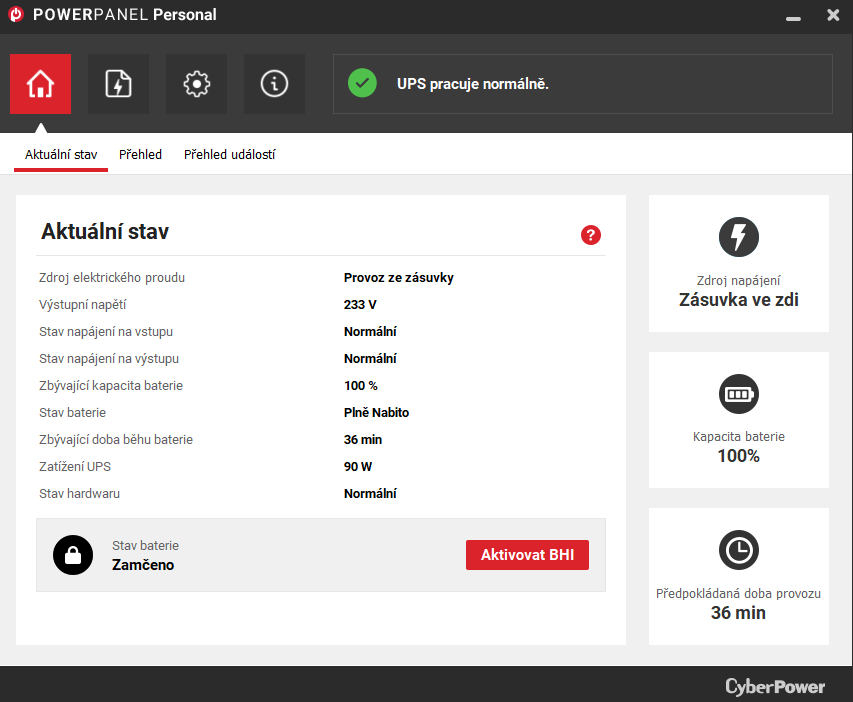Image resolution: width=853 pixels, height=702 pixels.
Task: Minimize the PowerPanel window
Action: coord(793,16)
